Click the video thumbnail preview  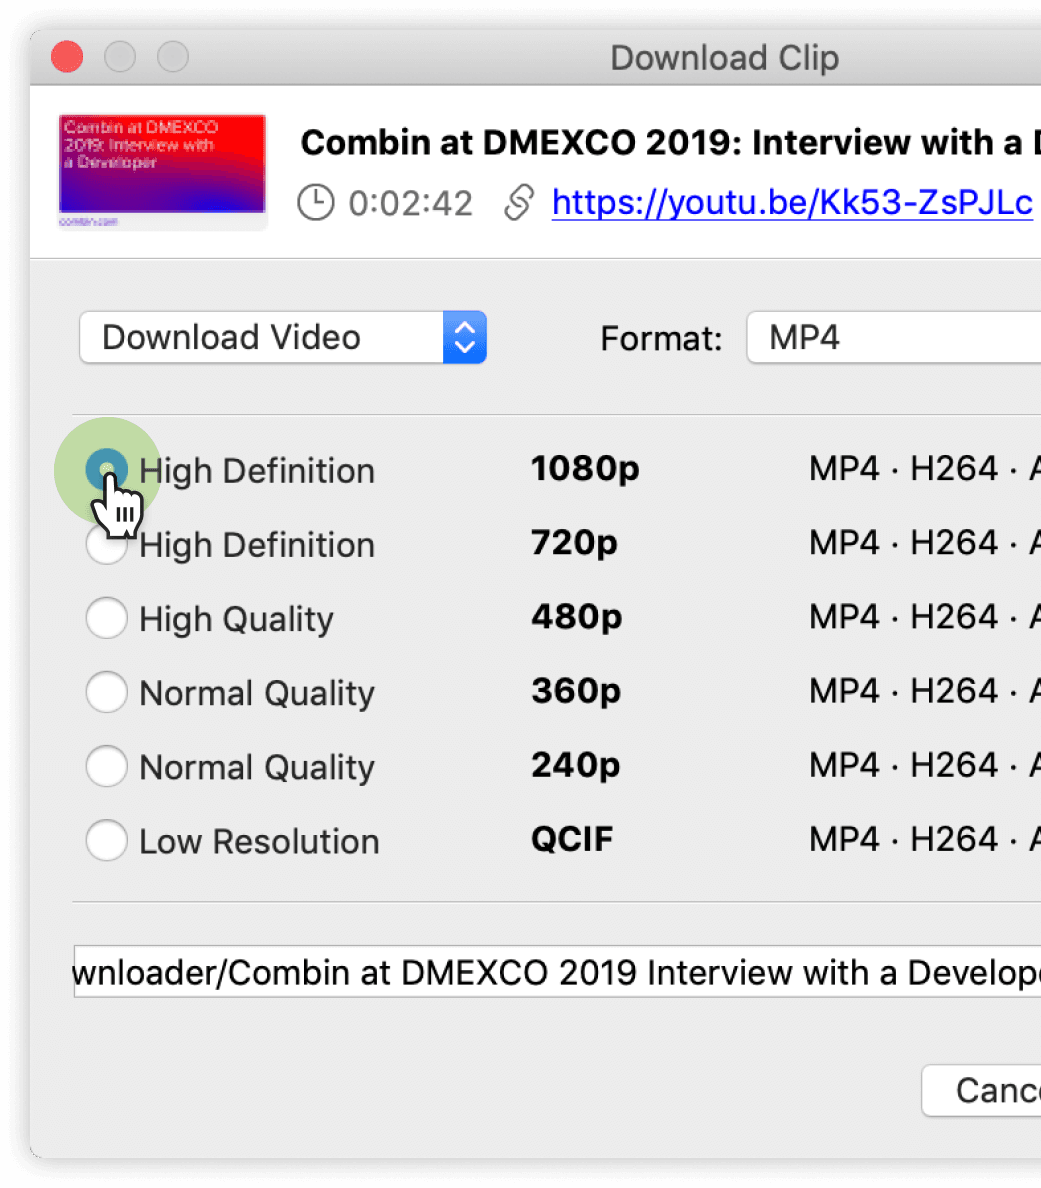[x=163, y=168]
